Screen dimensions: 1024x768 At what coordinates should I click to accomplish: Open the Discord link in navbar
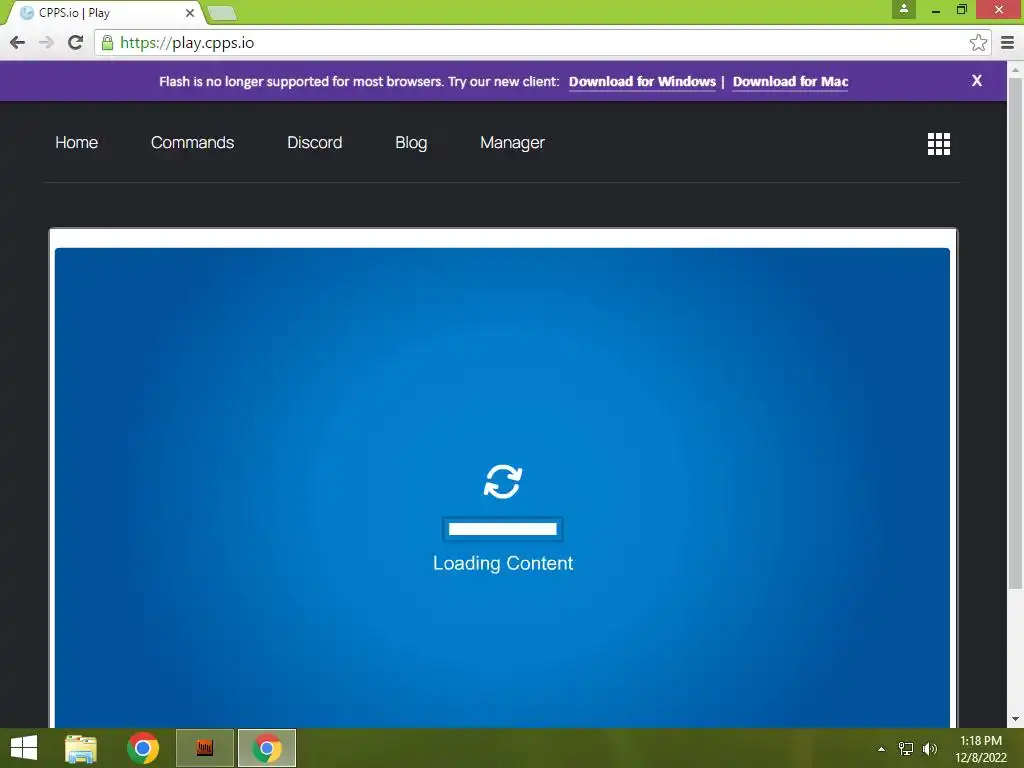(314, 142)
